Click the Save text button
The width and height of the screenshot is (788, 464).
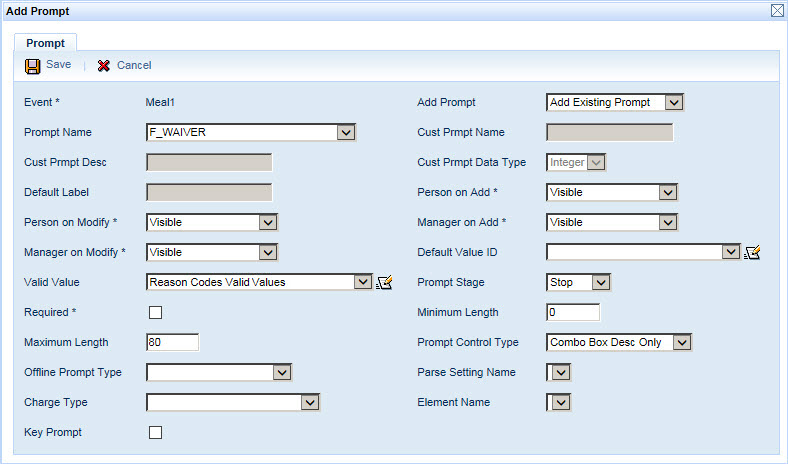tap(58, 65)
